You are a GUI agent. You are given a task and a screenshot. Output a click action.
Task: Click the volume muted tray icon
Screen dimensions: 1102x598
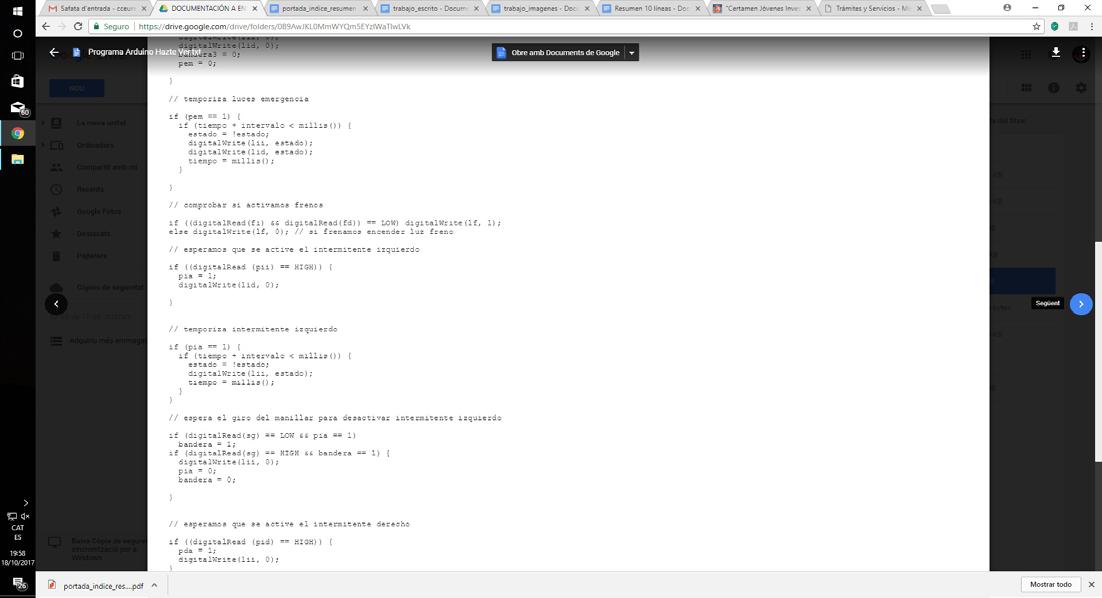(25, 516)
